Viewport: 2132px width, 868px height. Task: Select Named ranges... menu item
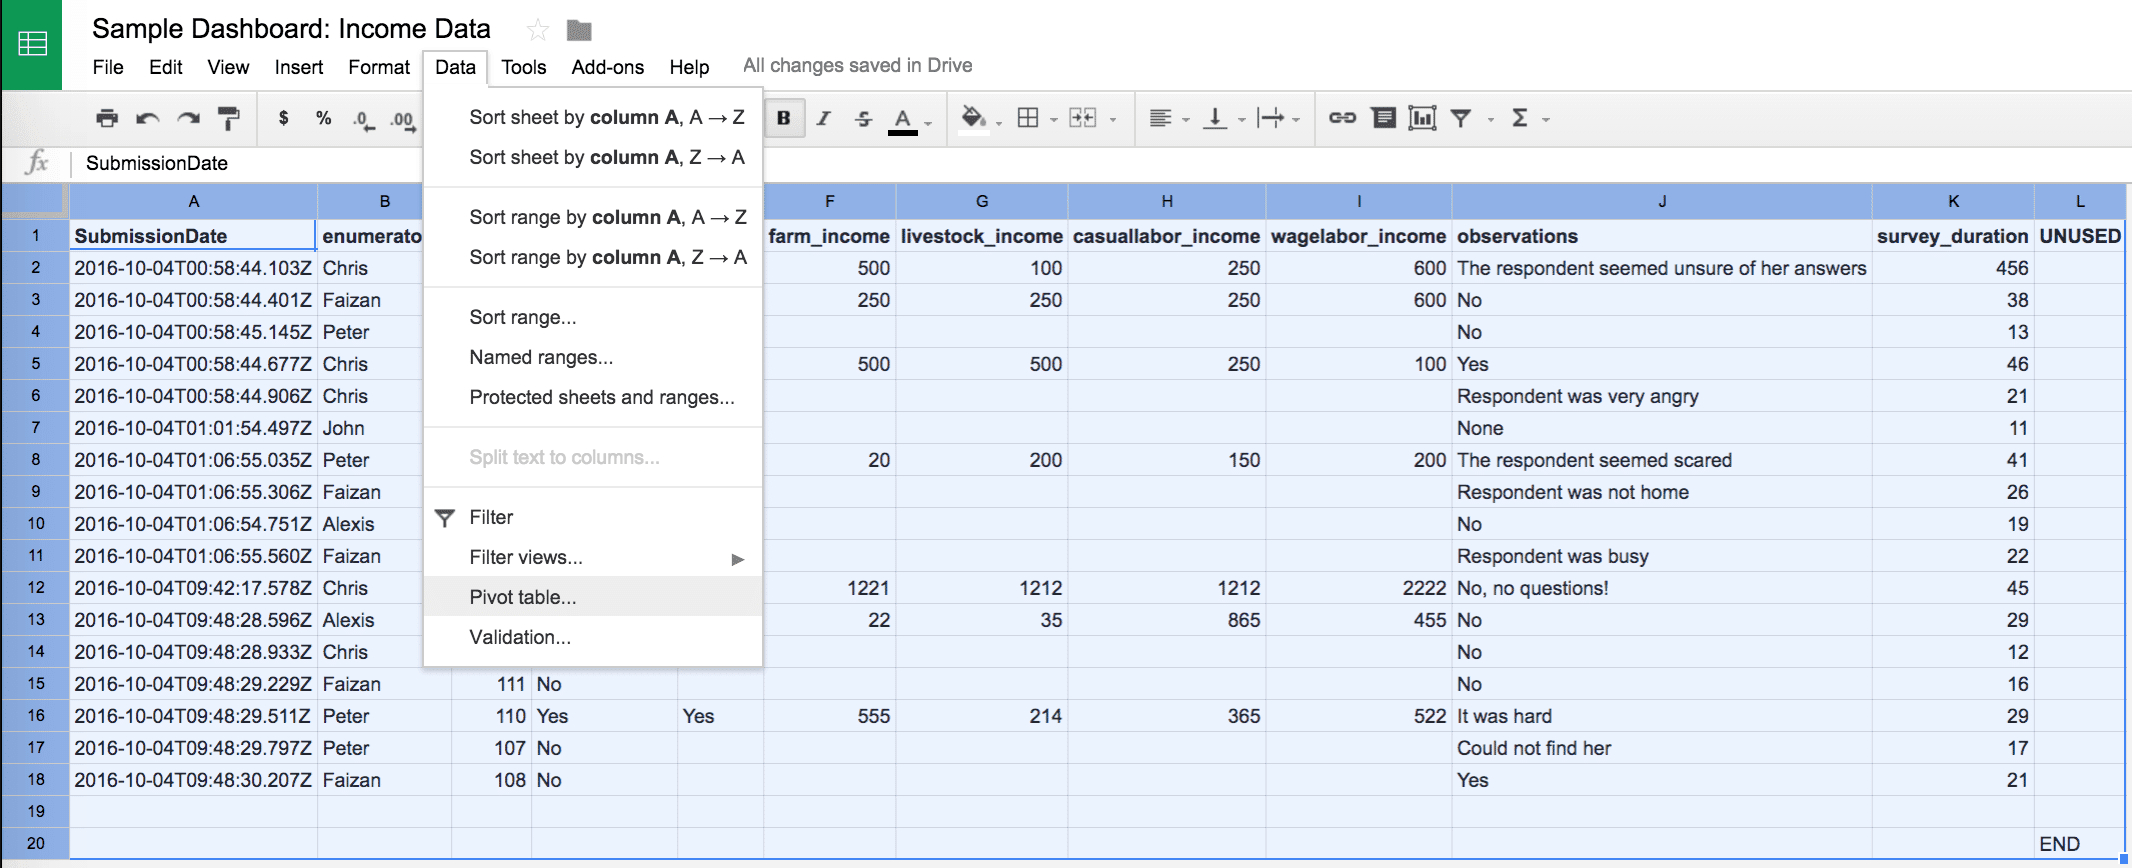(x=593, y=357)
